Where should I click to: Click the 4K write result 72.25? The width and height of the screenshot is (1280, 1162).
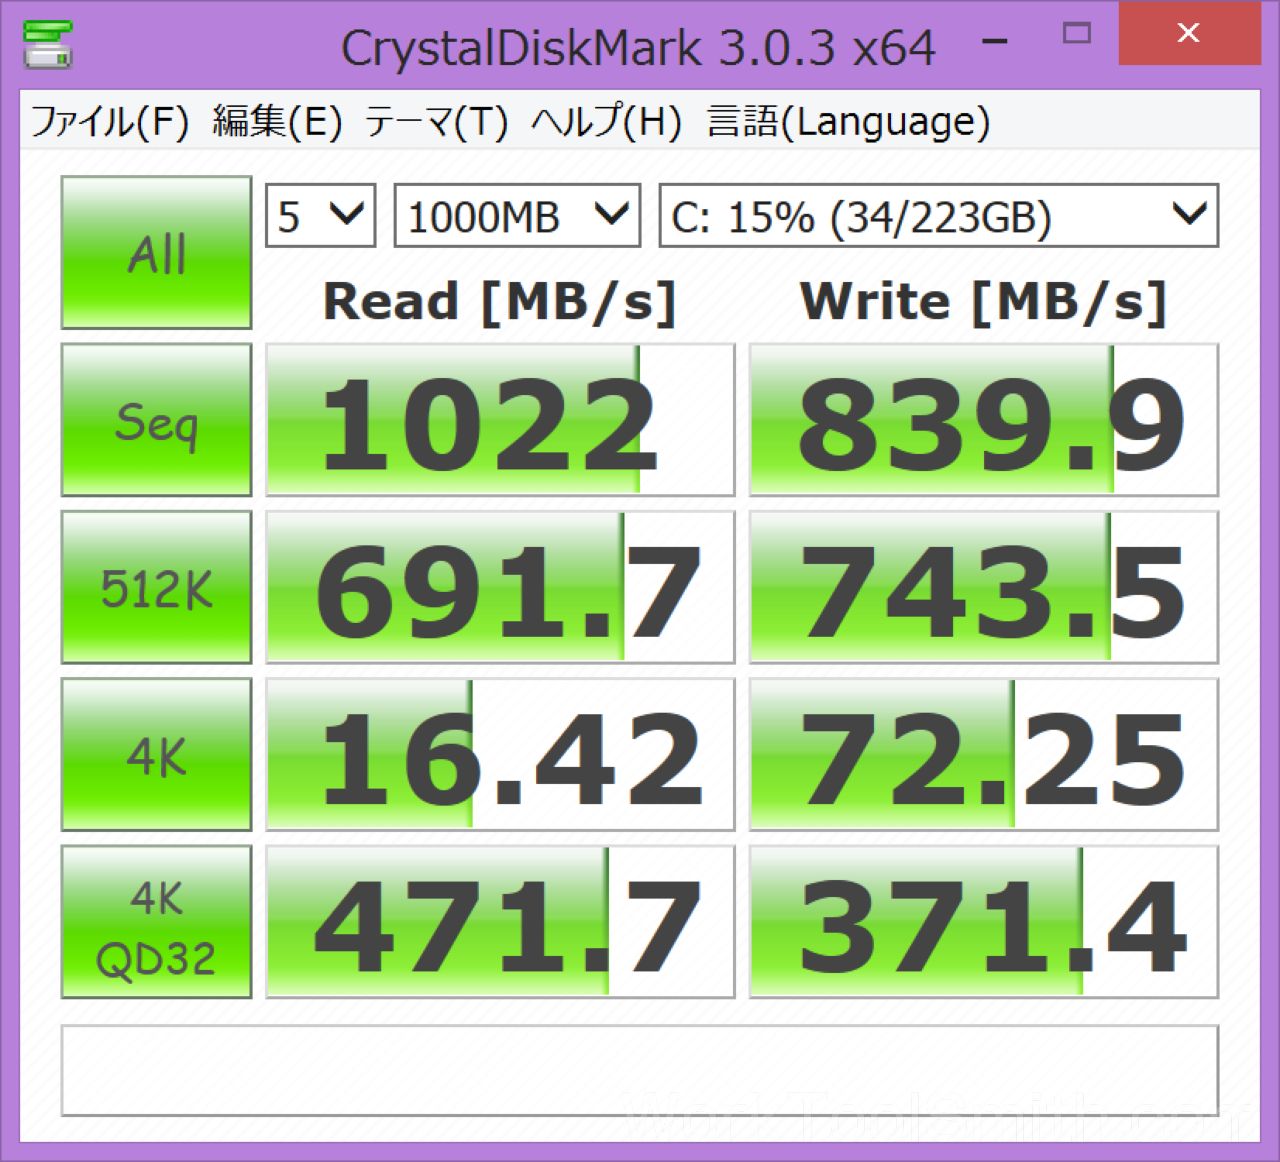[x=984, y=755]
